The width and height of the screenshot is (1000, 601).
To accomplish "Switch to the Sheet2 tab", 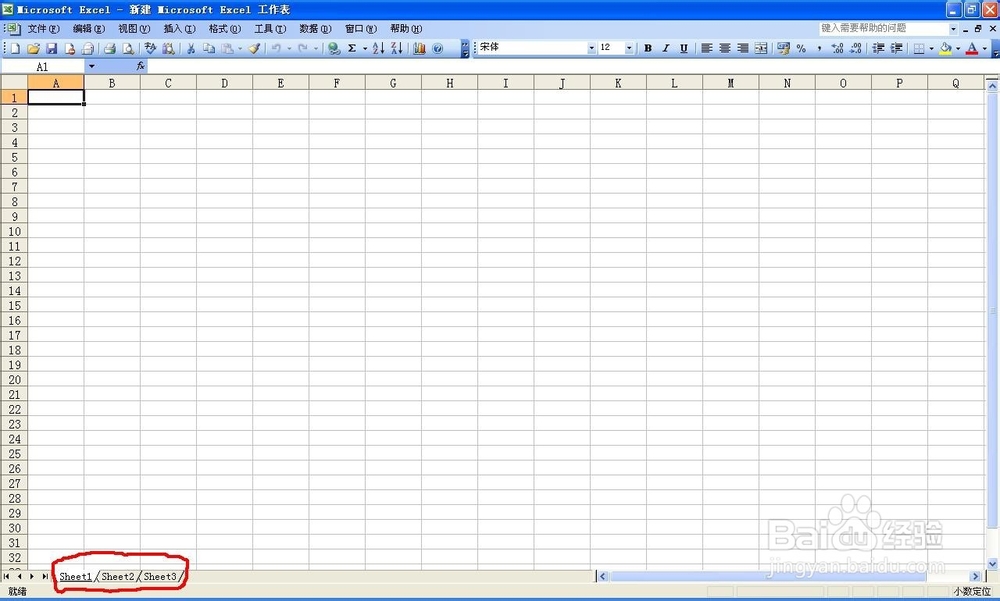I will click(x=118, y=577).
